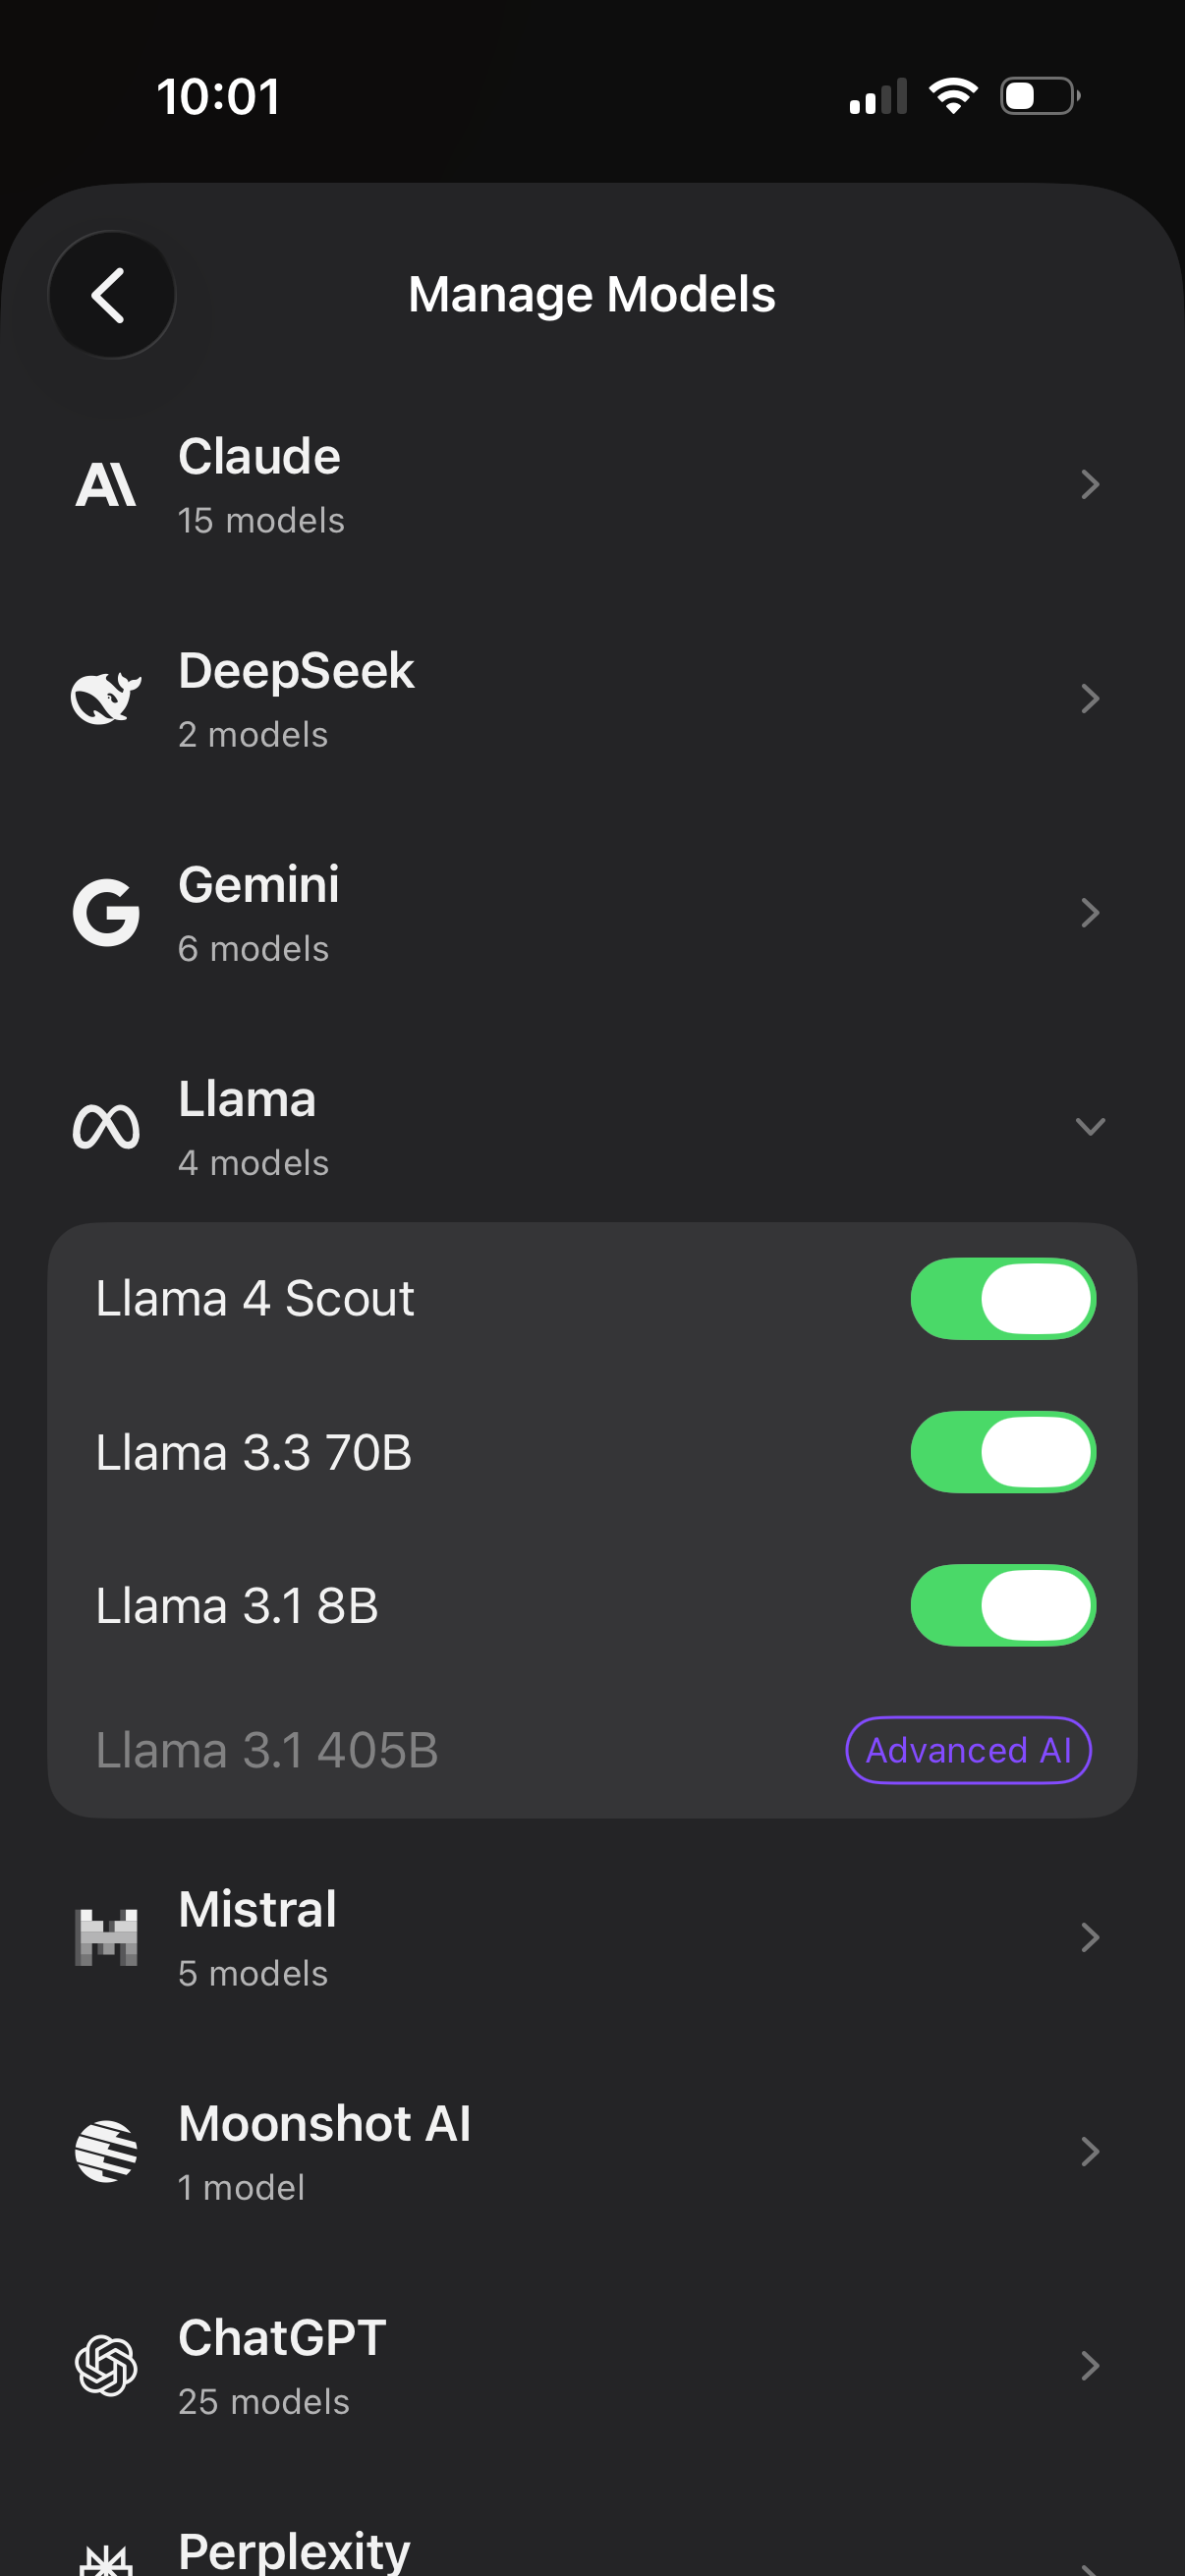This screenshot has width=1185, height=2576.
Task: Click the Meta infinity logo icon
Action: [x=106, y=1127]
